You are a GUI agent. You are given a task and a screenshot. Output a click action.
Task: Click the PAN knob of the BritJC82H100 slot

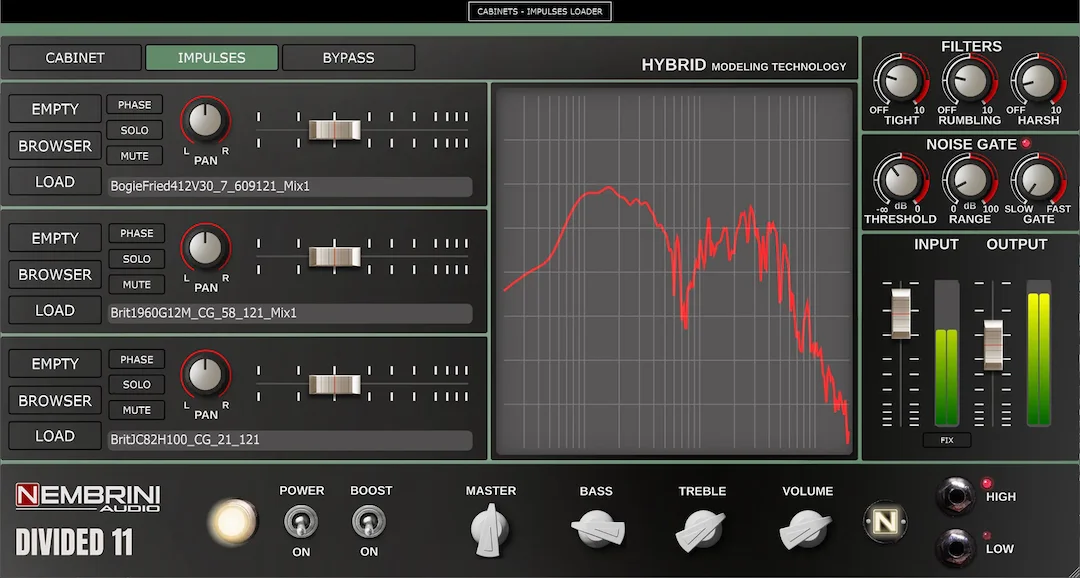[205, 375]
